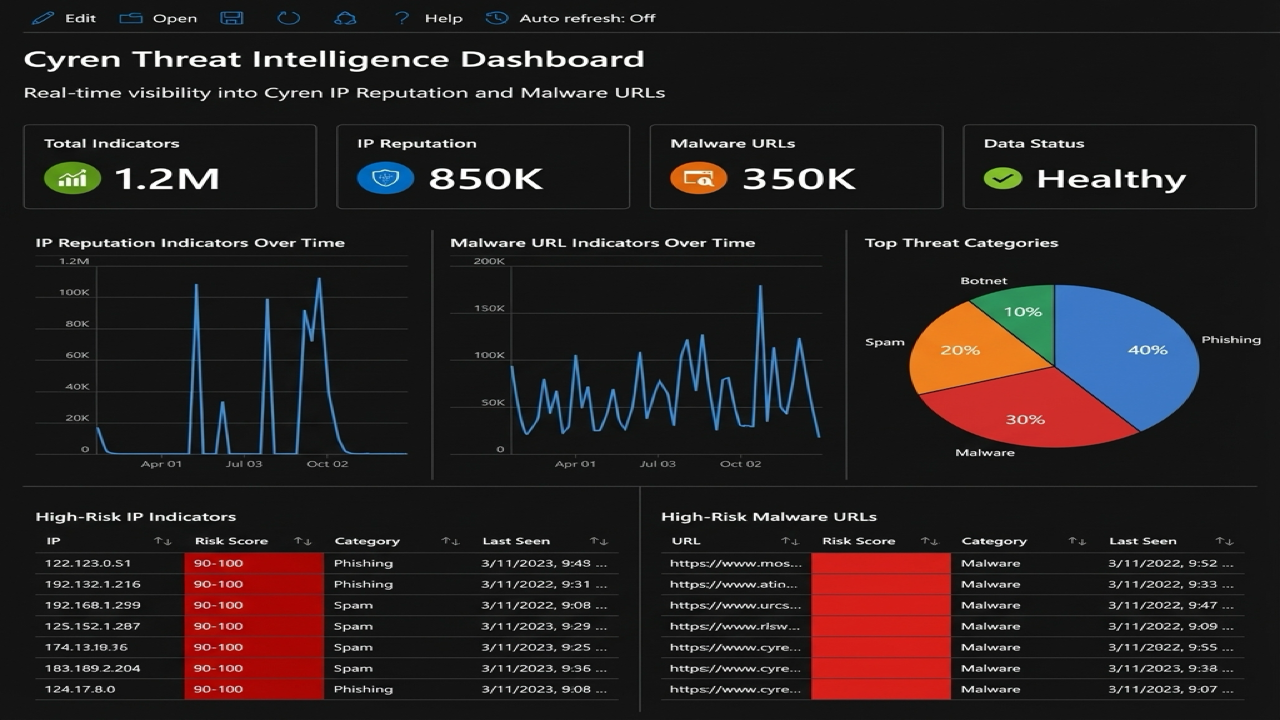Image resolution: width=1280 pixels, height=720 pixels.
Task: Refresh the dashboard with the circular arrow icon
Action: (289, 18)
